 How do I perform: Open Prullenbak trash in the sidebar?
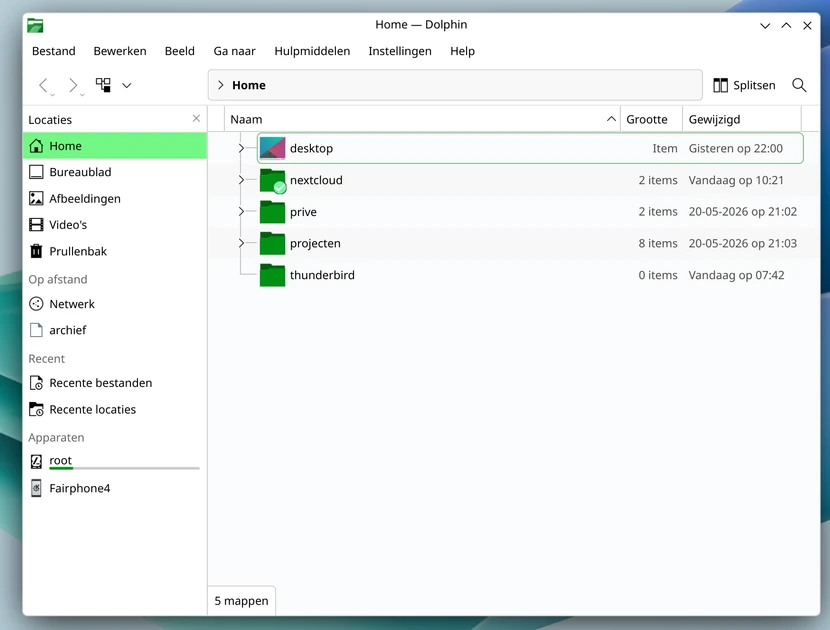tap(115, 251)
